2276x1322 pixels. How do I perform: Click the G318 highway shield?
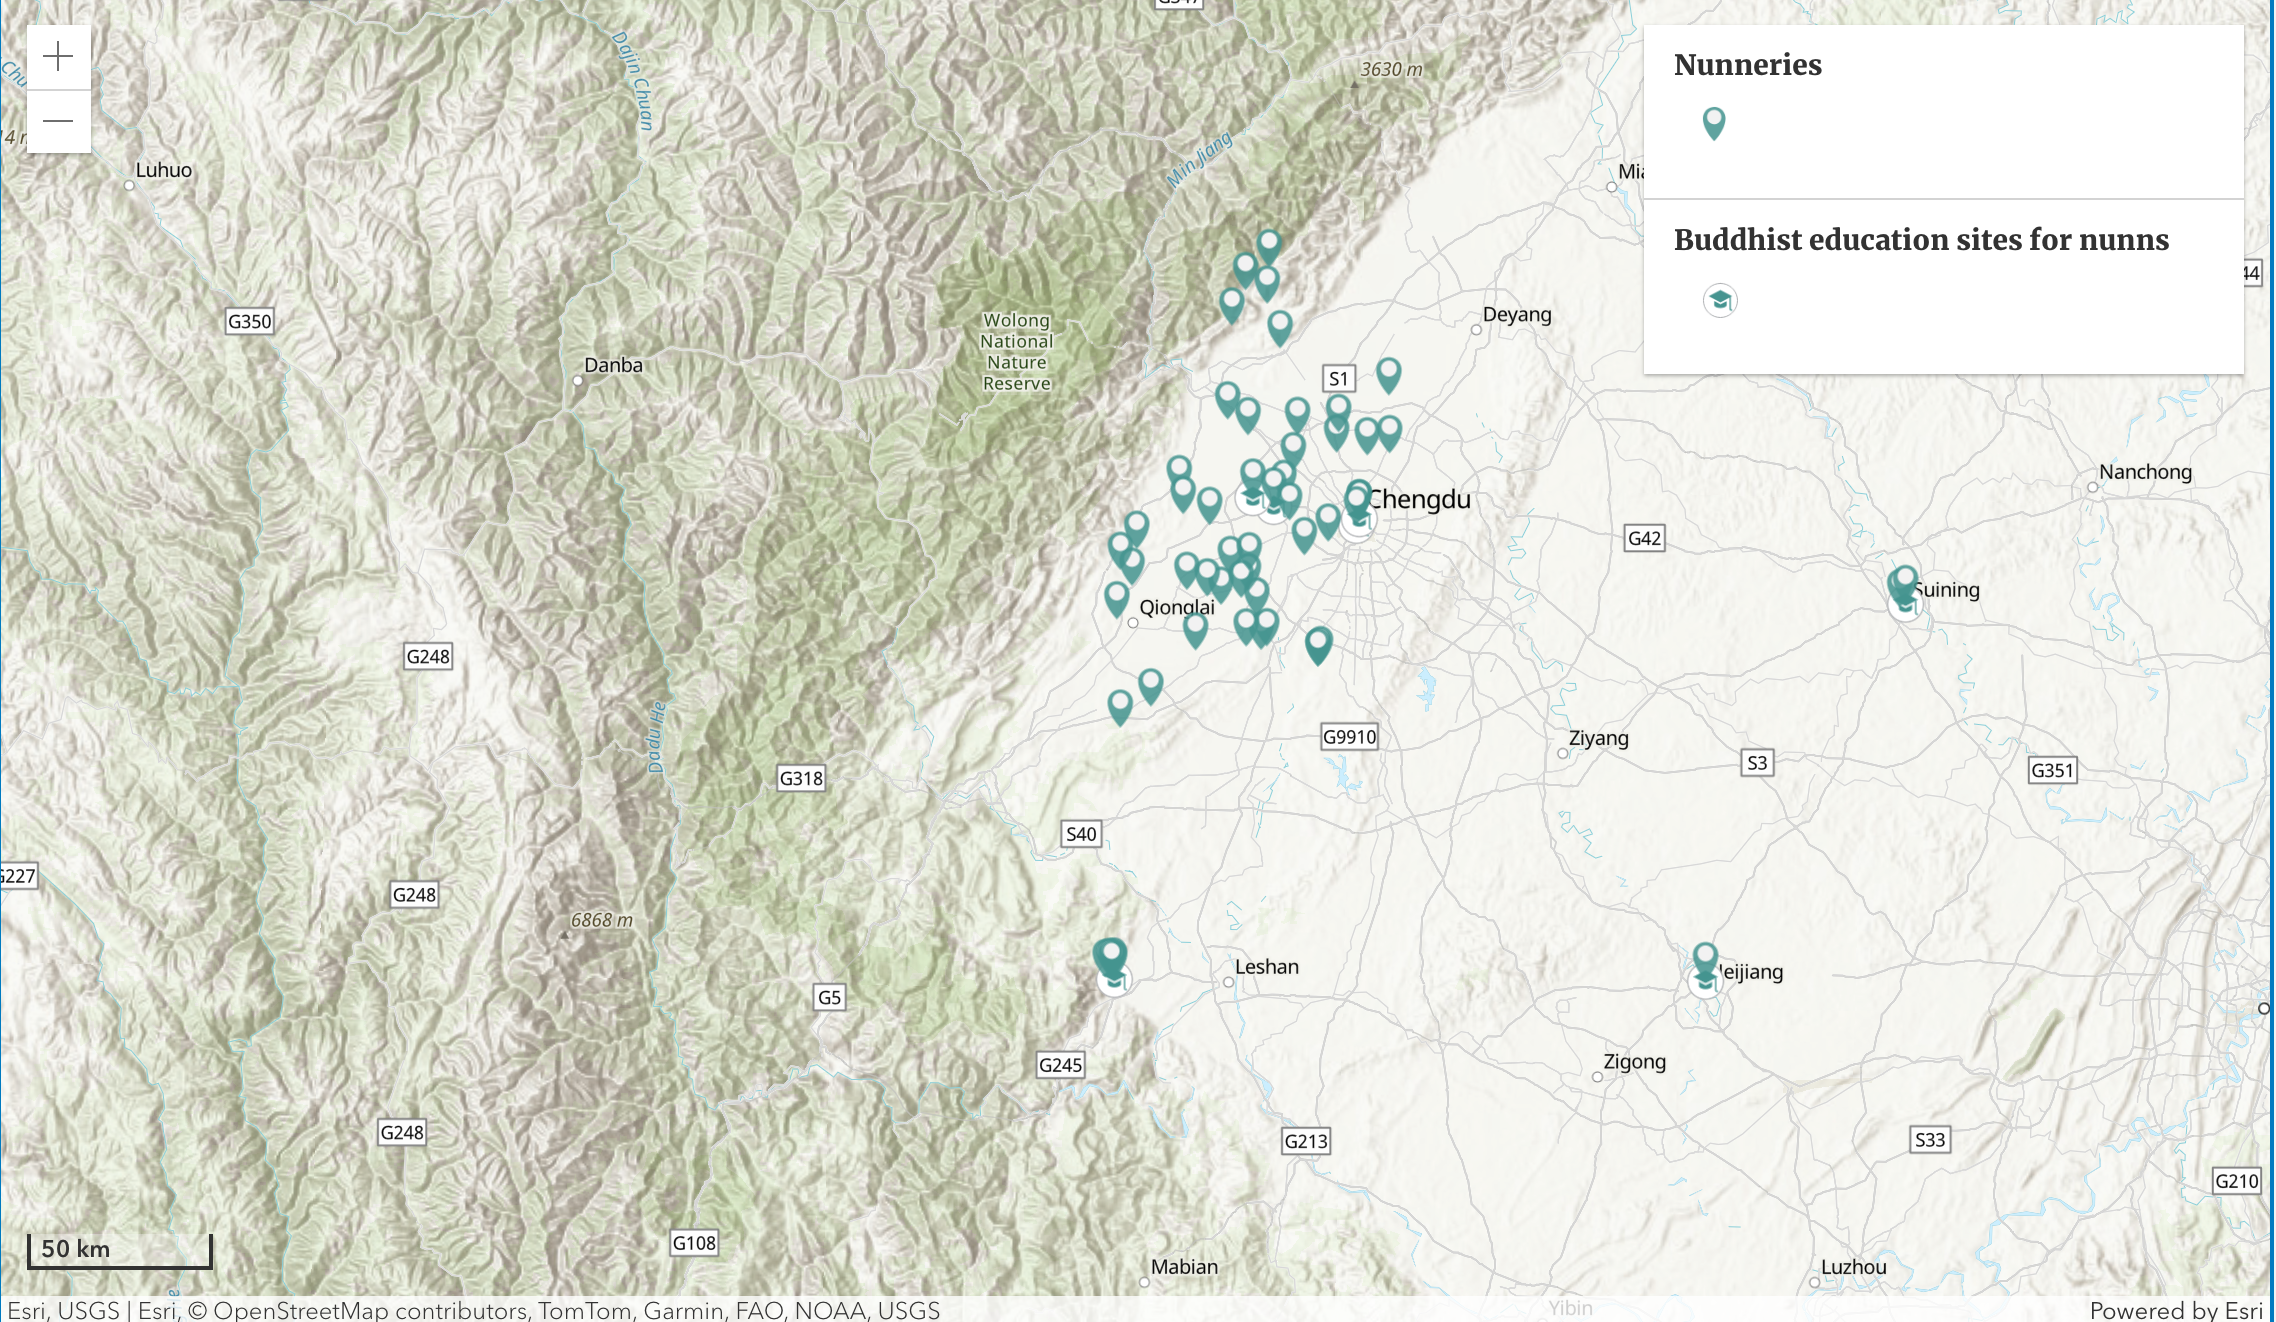[801, 778]
